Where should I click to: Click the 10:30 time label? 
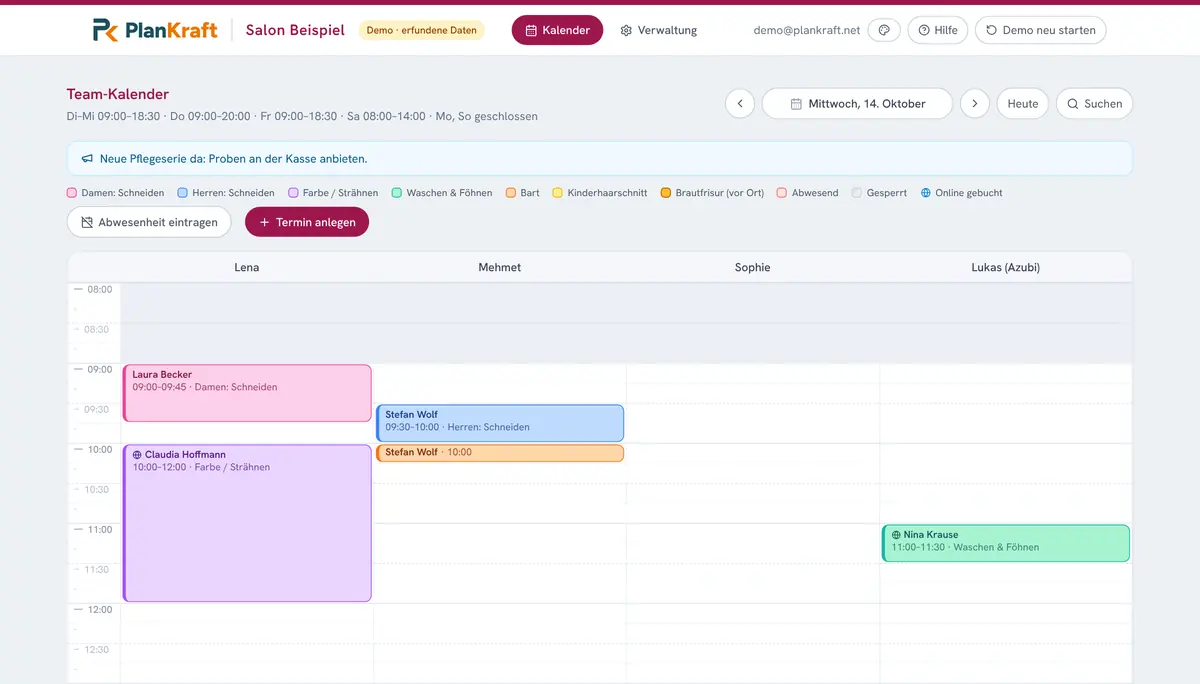click(97, 489)
